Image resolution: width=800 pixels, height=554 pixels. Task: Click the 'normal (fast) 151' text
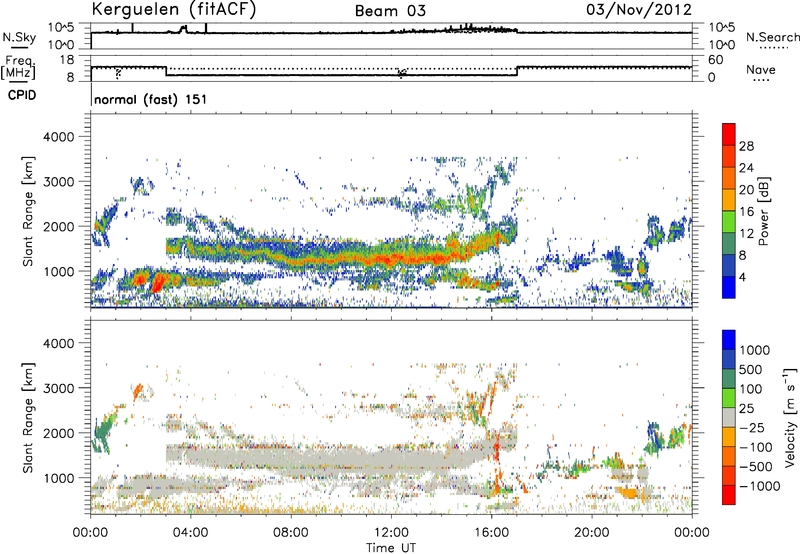pos(151,99)
